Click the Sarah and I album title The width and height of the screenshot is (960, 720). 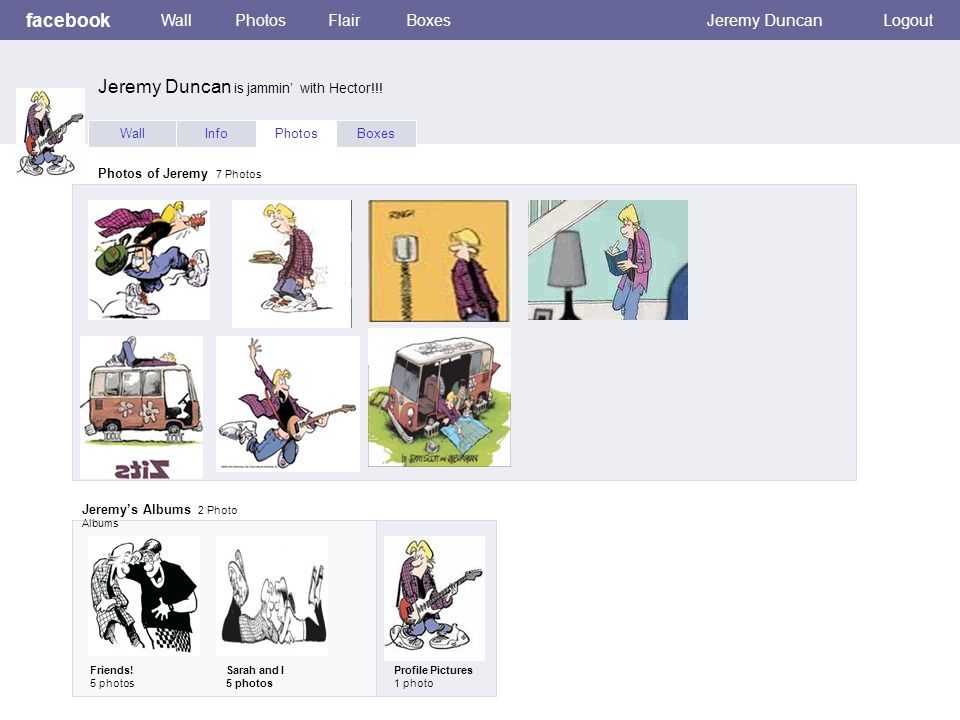[x=255, y=670]
